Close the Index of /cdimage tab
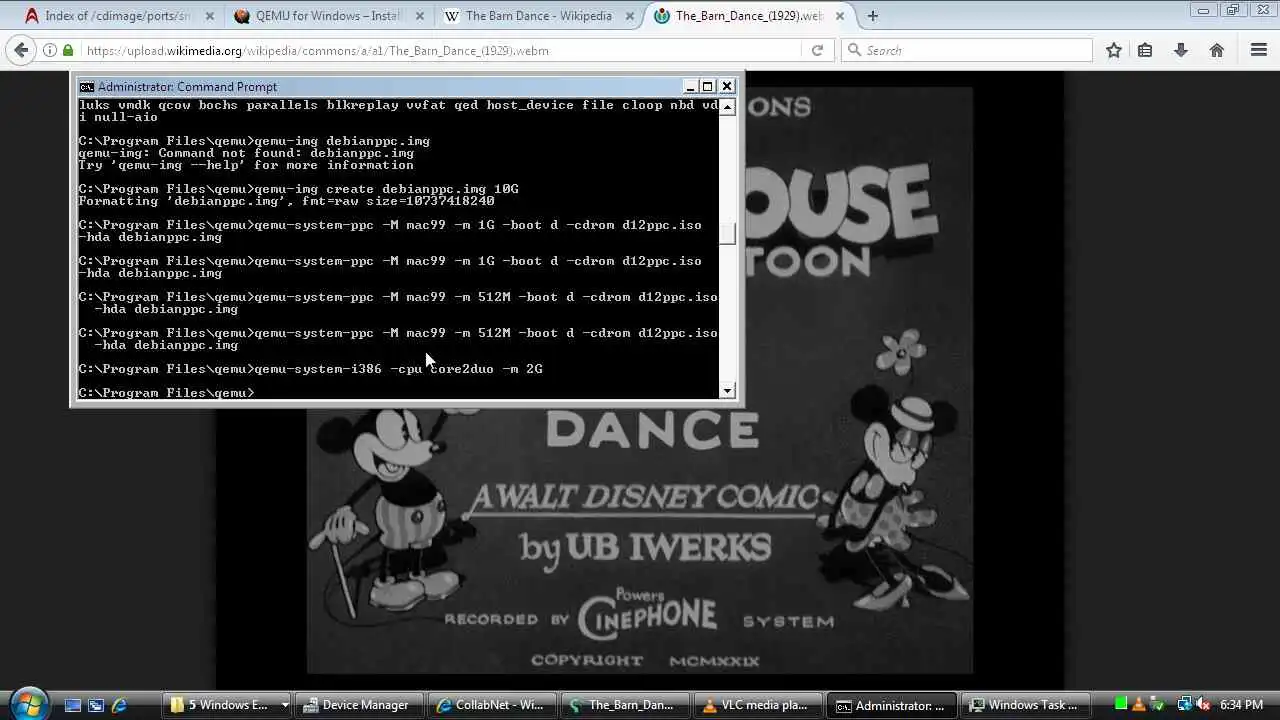 (210, 16)
